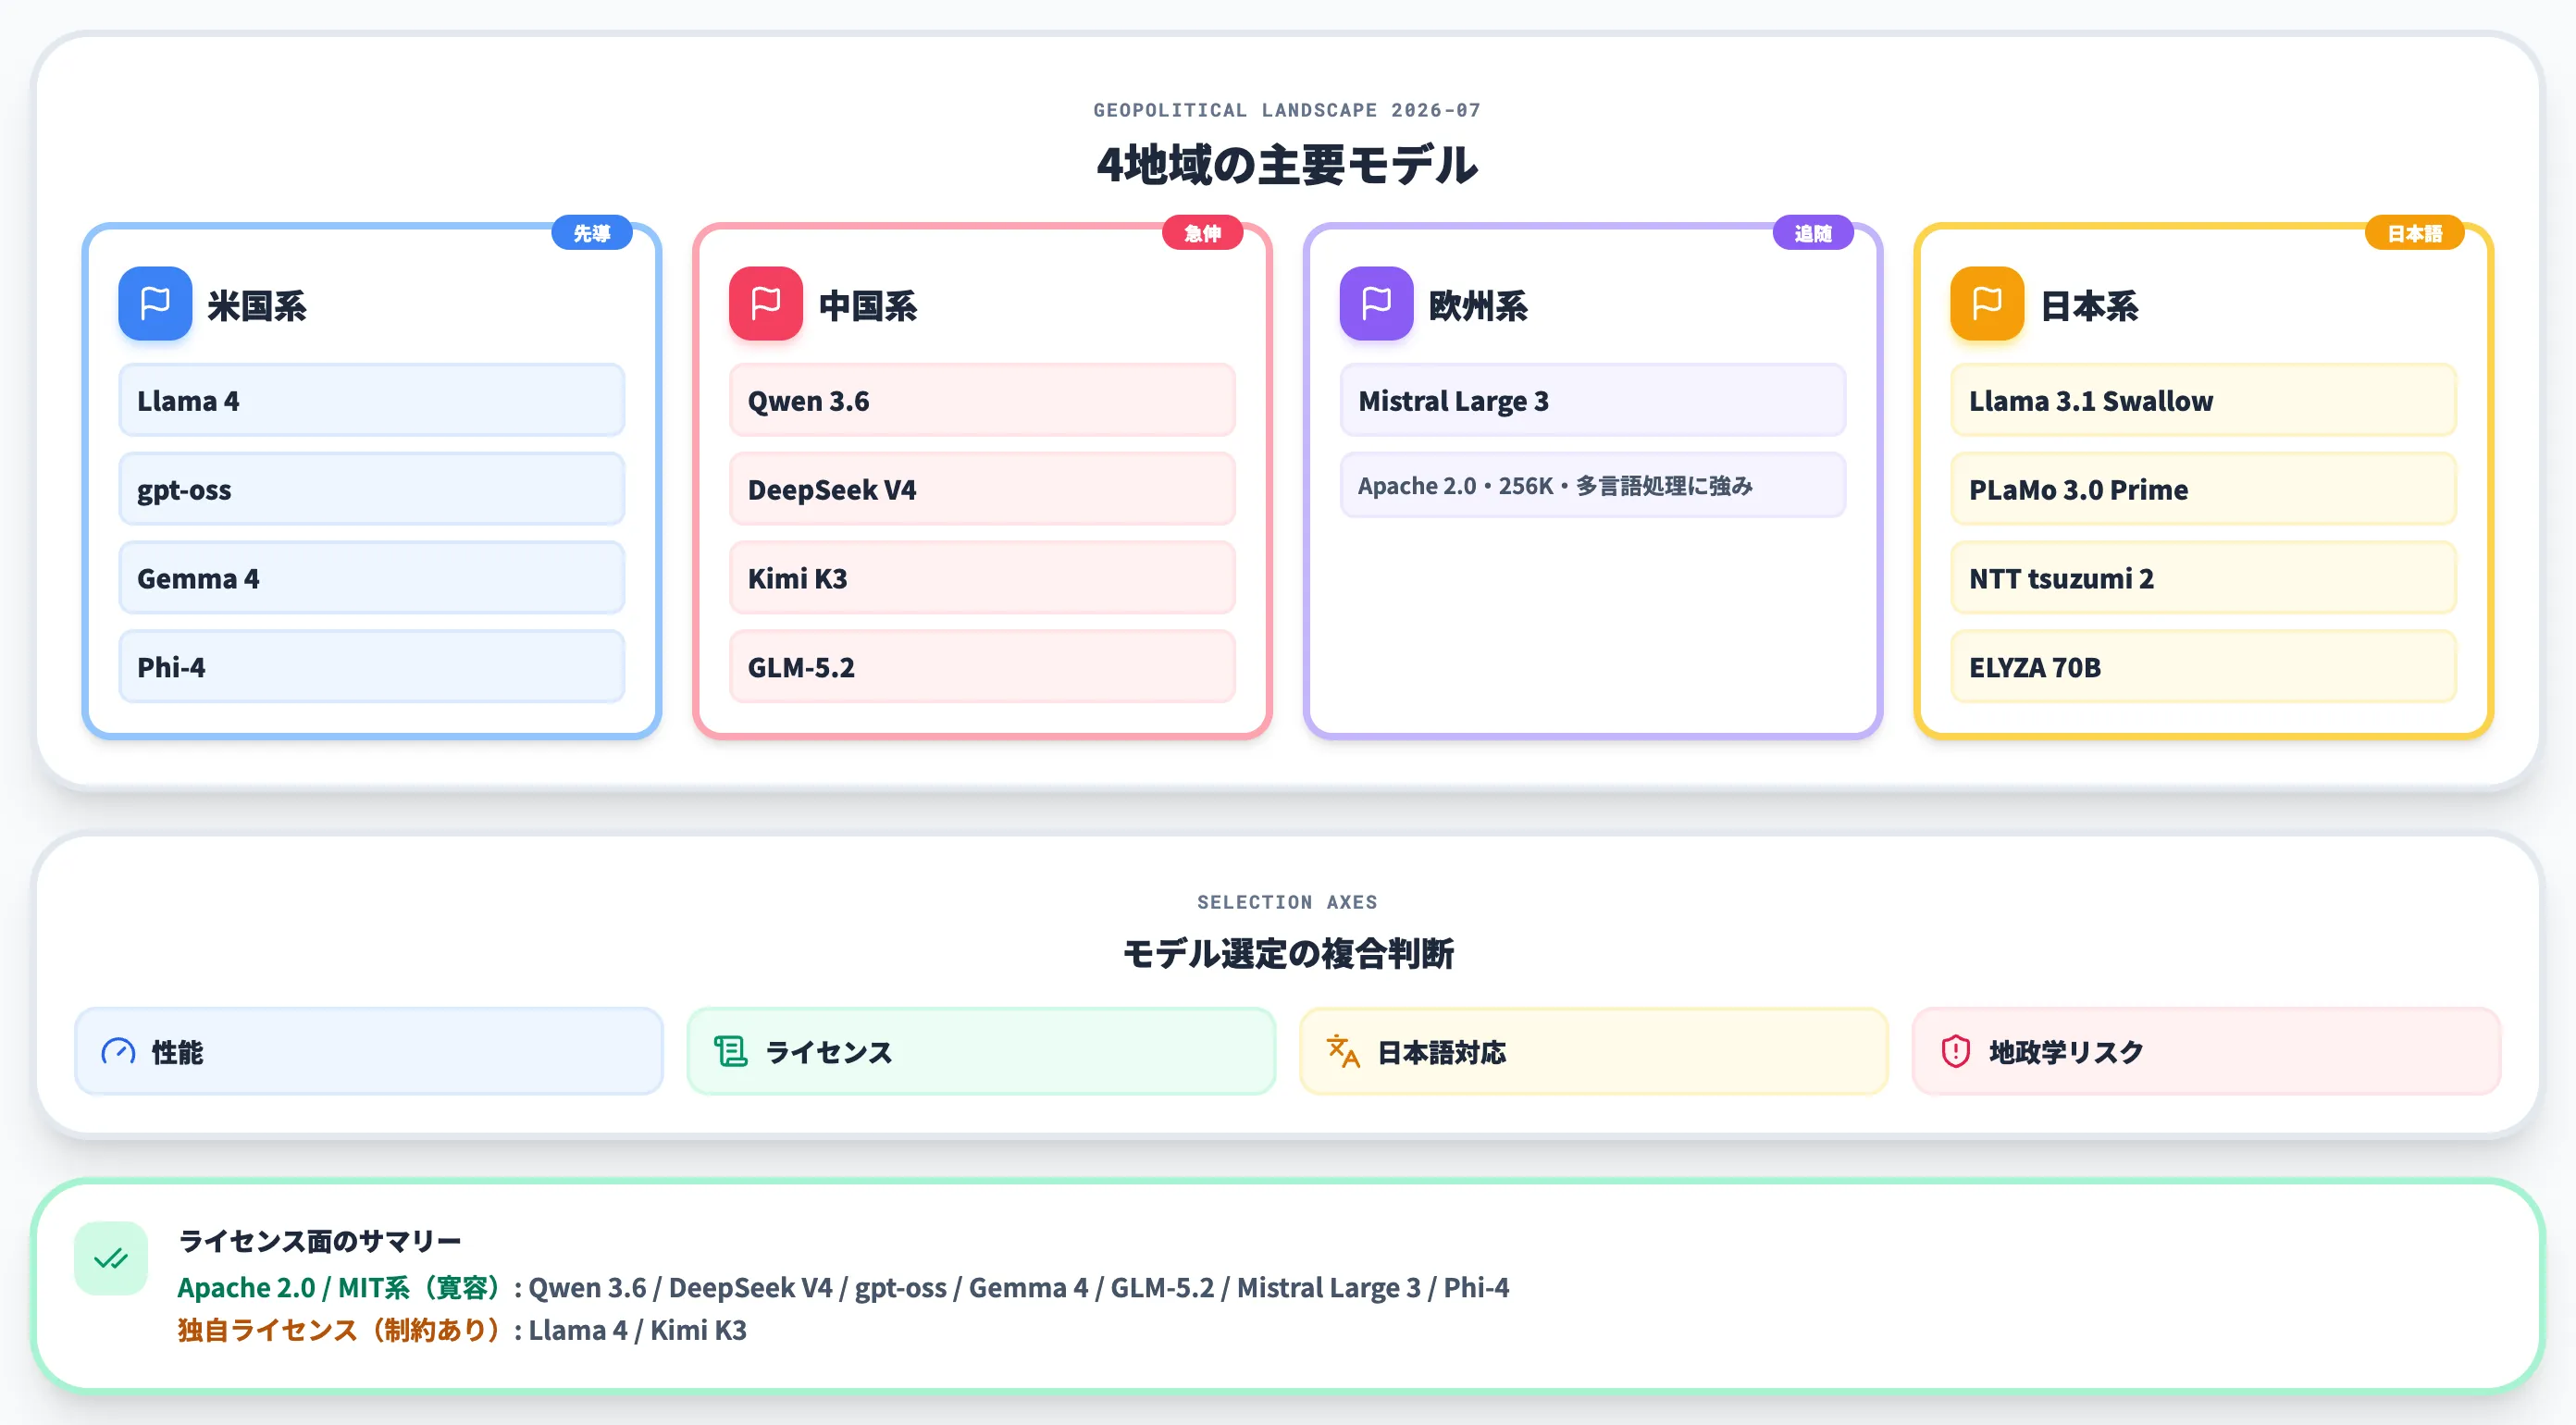Click the 日本系 card heading
Viewport: 2576px width, 1425px height.
[2089, 305]
